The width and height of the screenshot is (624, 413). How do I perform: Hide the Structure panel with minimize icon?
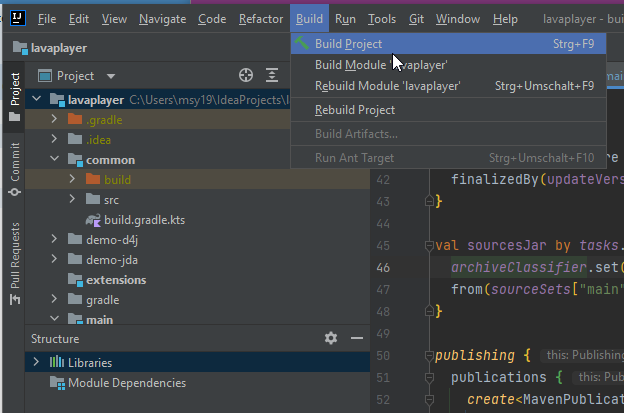(x=355, y=339)
